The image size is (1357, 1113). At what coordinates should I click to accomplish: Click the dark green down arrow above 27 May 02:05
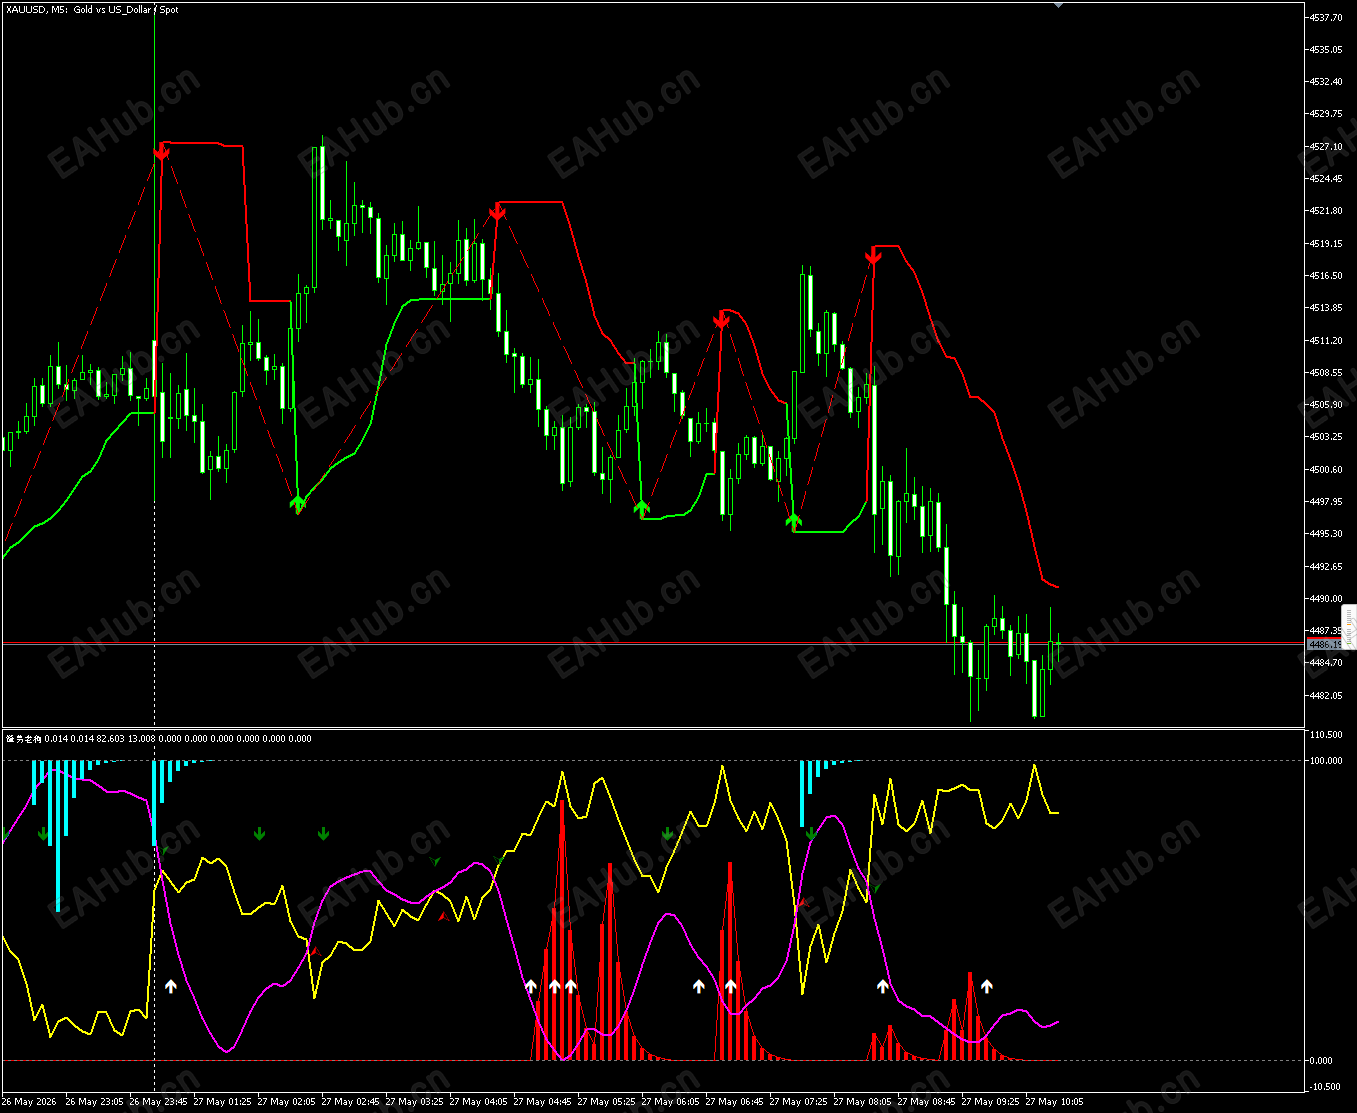pos(259,833)
